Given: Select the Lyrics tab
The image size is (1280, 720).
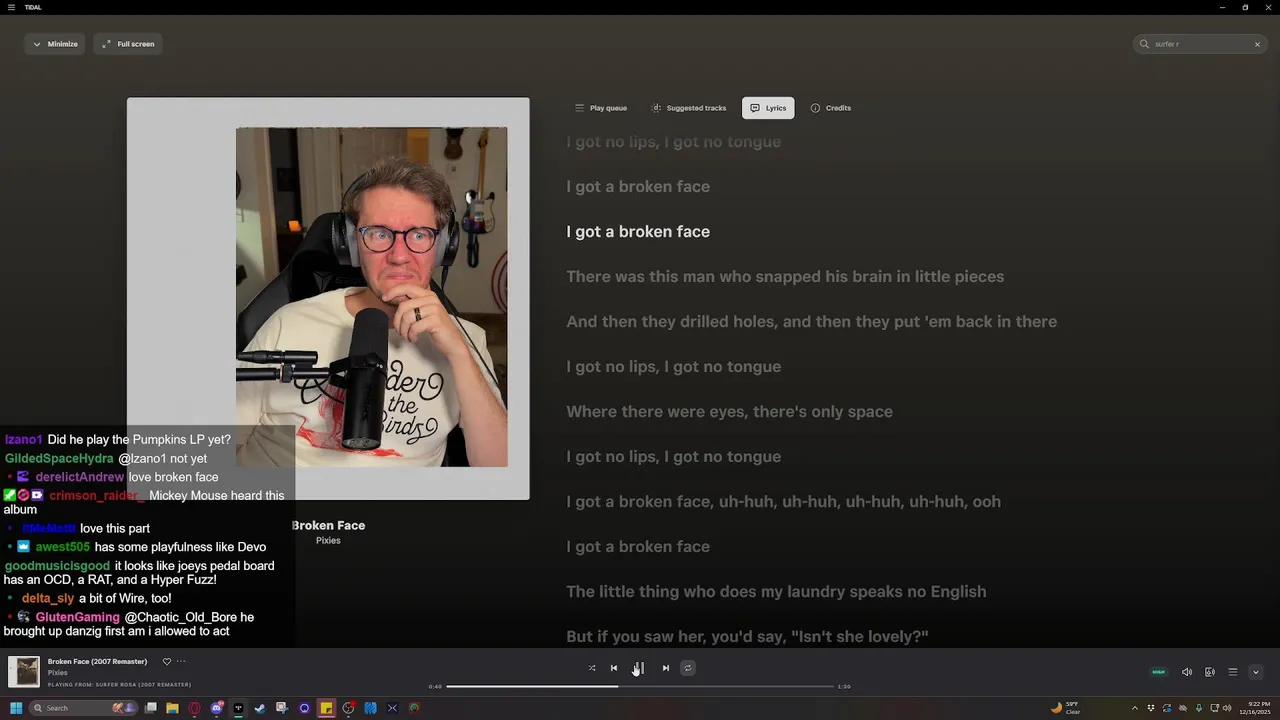Looking at the screenshot, I should click(x=768, y=108).
